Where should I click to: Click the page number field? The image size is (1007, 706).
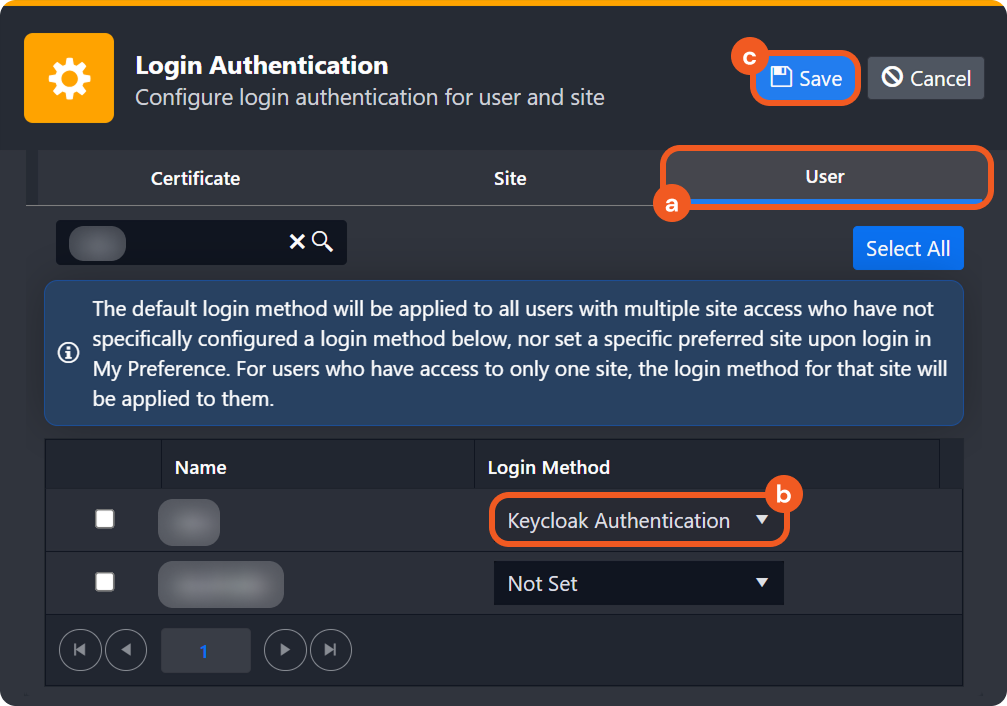pyautogui.click(x=205, y=651)
